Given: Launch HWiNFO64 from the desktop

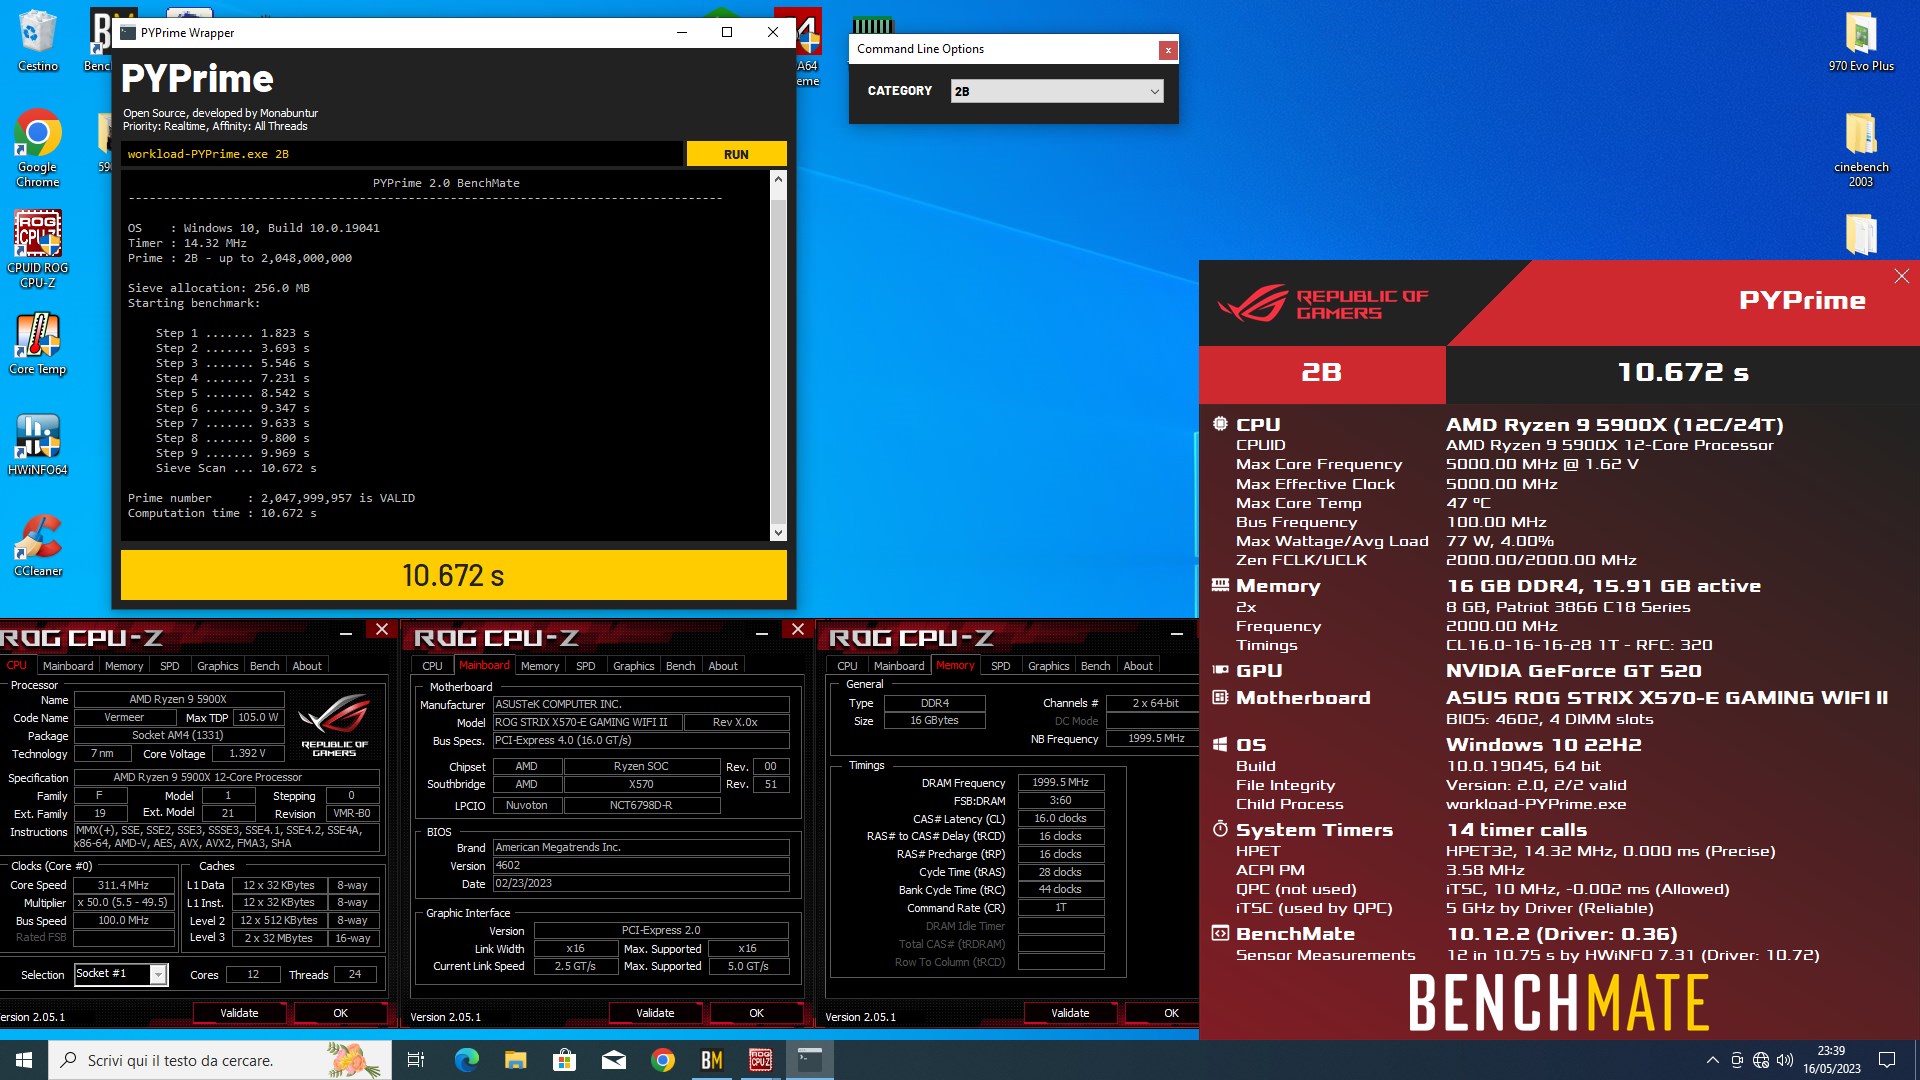Looking at the screenshot, I should 38,444.
